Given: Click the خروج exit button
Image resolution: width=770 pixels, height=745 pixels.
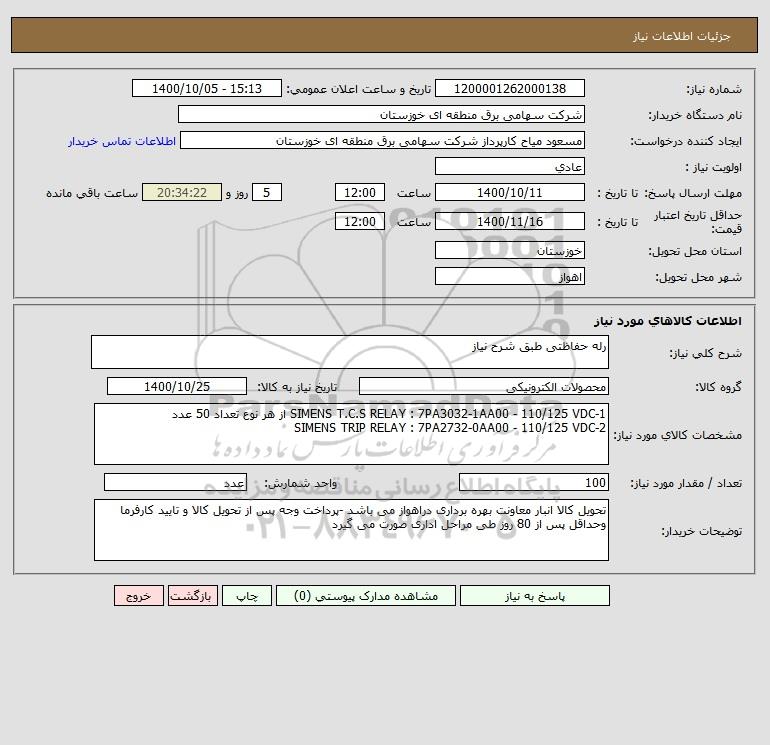Looking at the screenshot, I should [x=138, y=596].
